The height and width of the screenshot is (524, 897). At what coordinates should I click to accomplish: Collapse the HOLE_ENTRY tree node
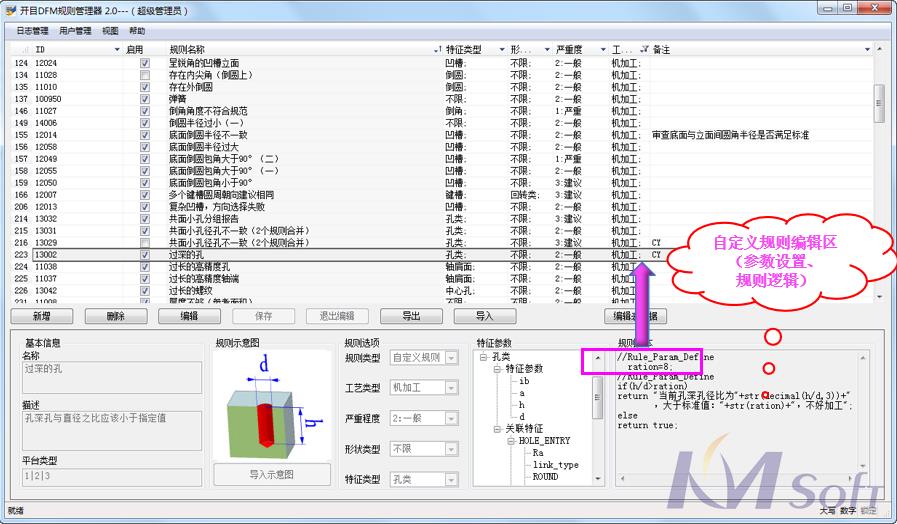point(510,441)
